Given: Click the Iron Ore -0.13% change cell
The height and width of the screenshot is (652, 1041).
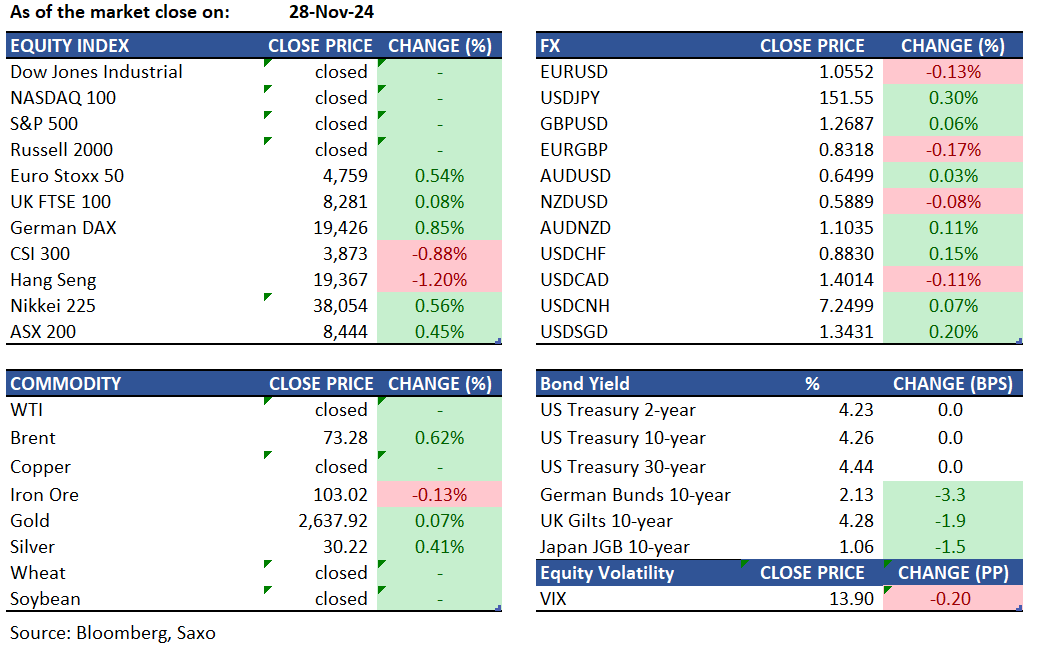Looking at the screenshot, I should tap(440, 495).
